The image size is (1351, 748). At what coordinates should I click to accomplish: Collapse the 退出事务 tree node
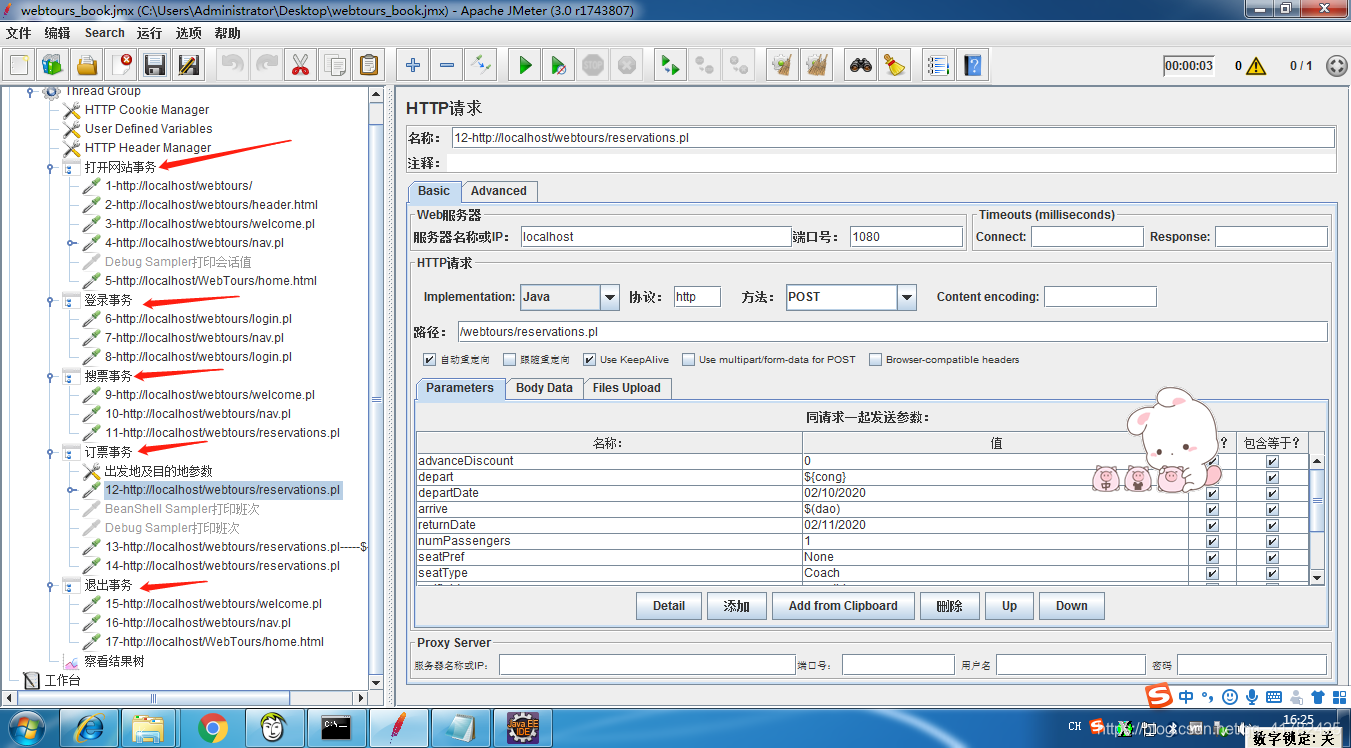click(49, 586)
